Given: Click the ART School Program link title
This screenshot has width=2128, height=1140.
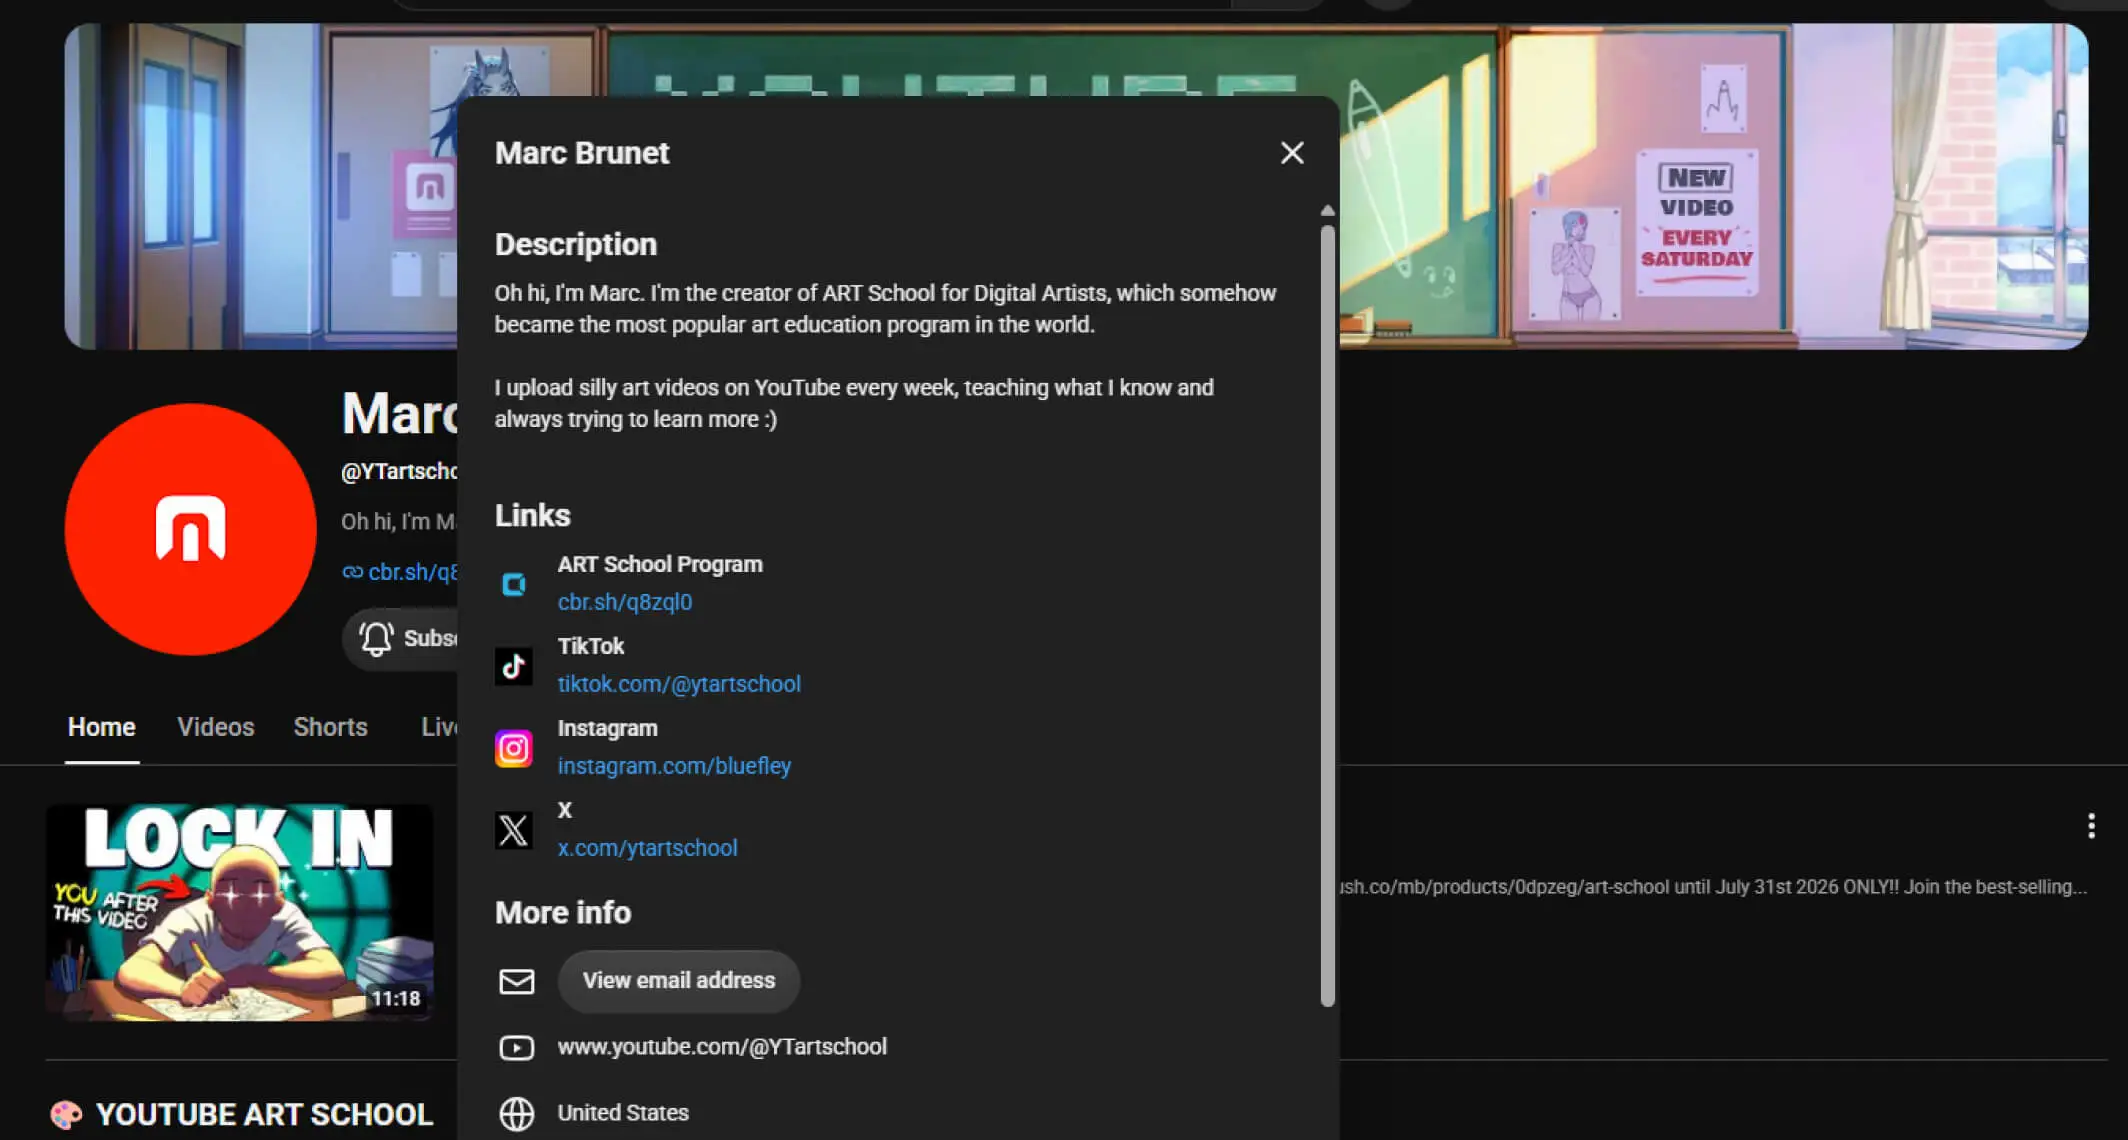Looking at the screenshot, I should coord(660,564).
